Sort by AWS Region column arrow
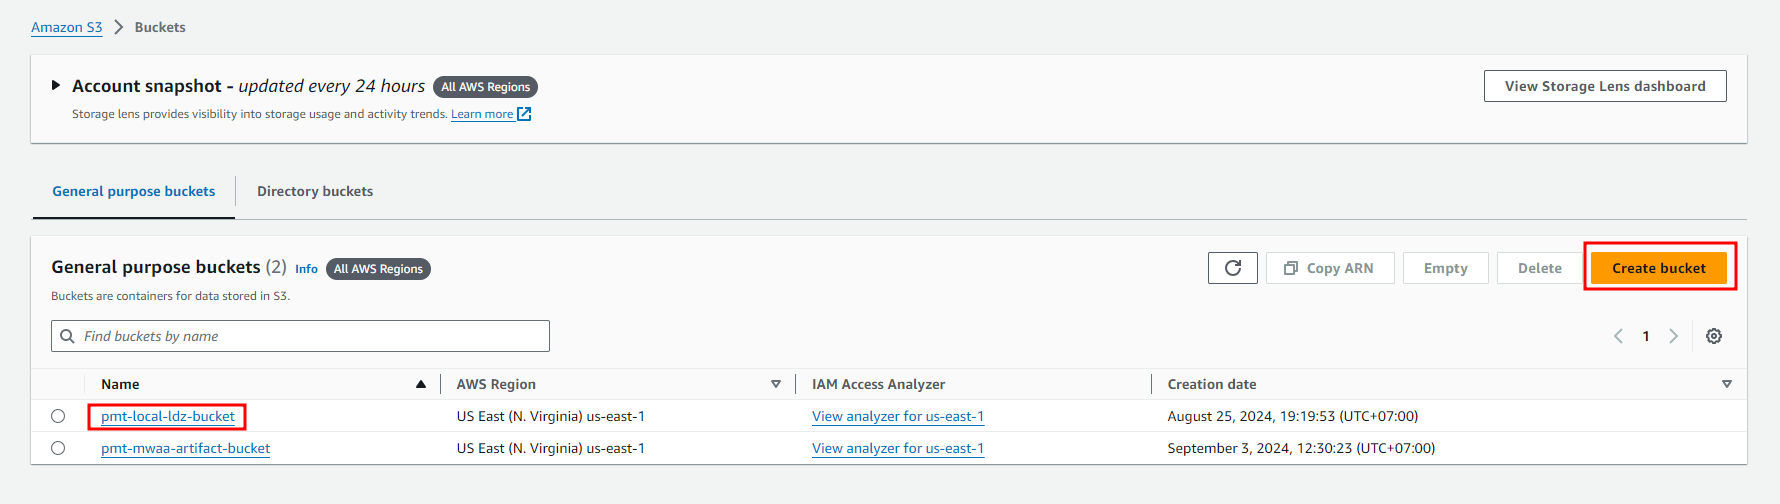Viewport: 1780px width, 504px height. click(x=776, y=384)
